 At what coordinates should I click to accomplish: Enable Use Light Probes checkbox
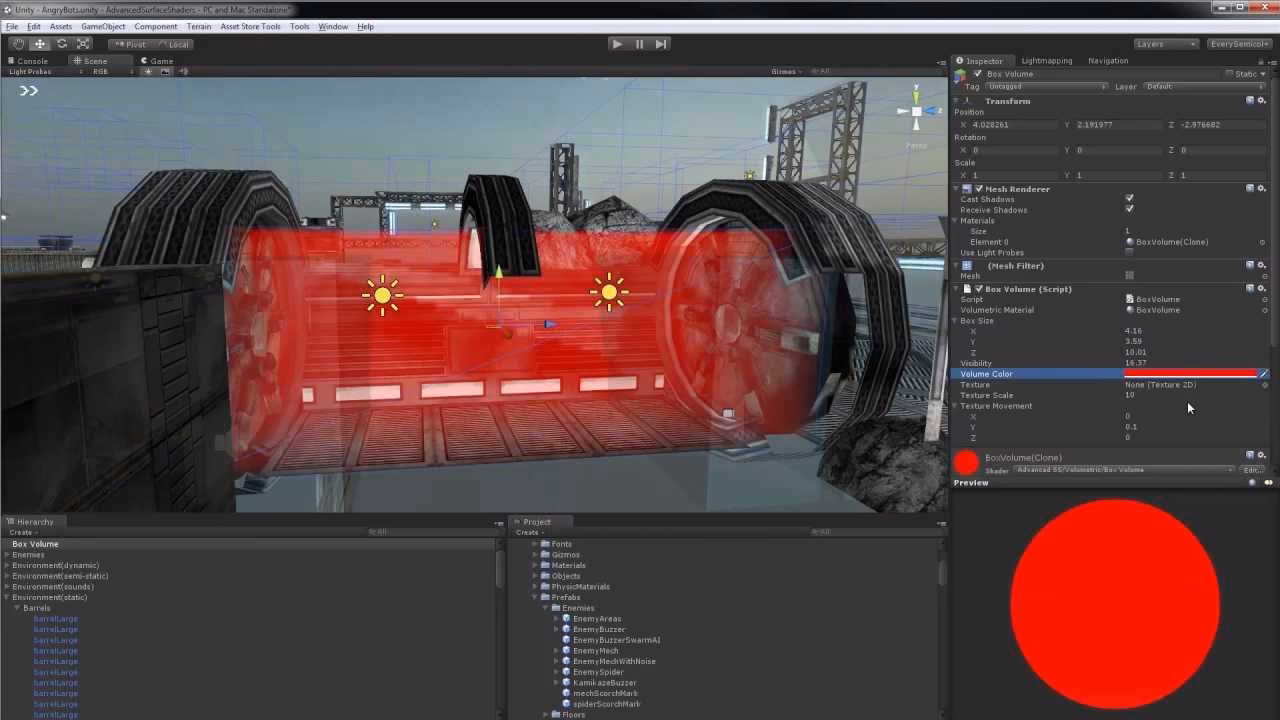tap(1129, 253)
